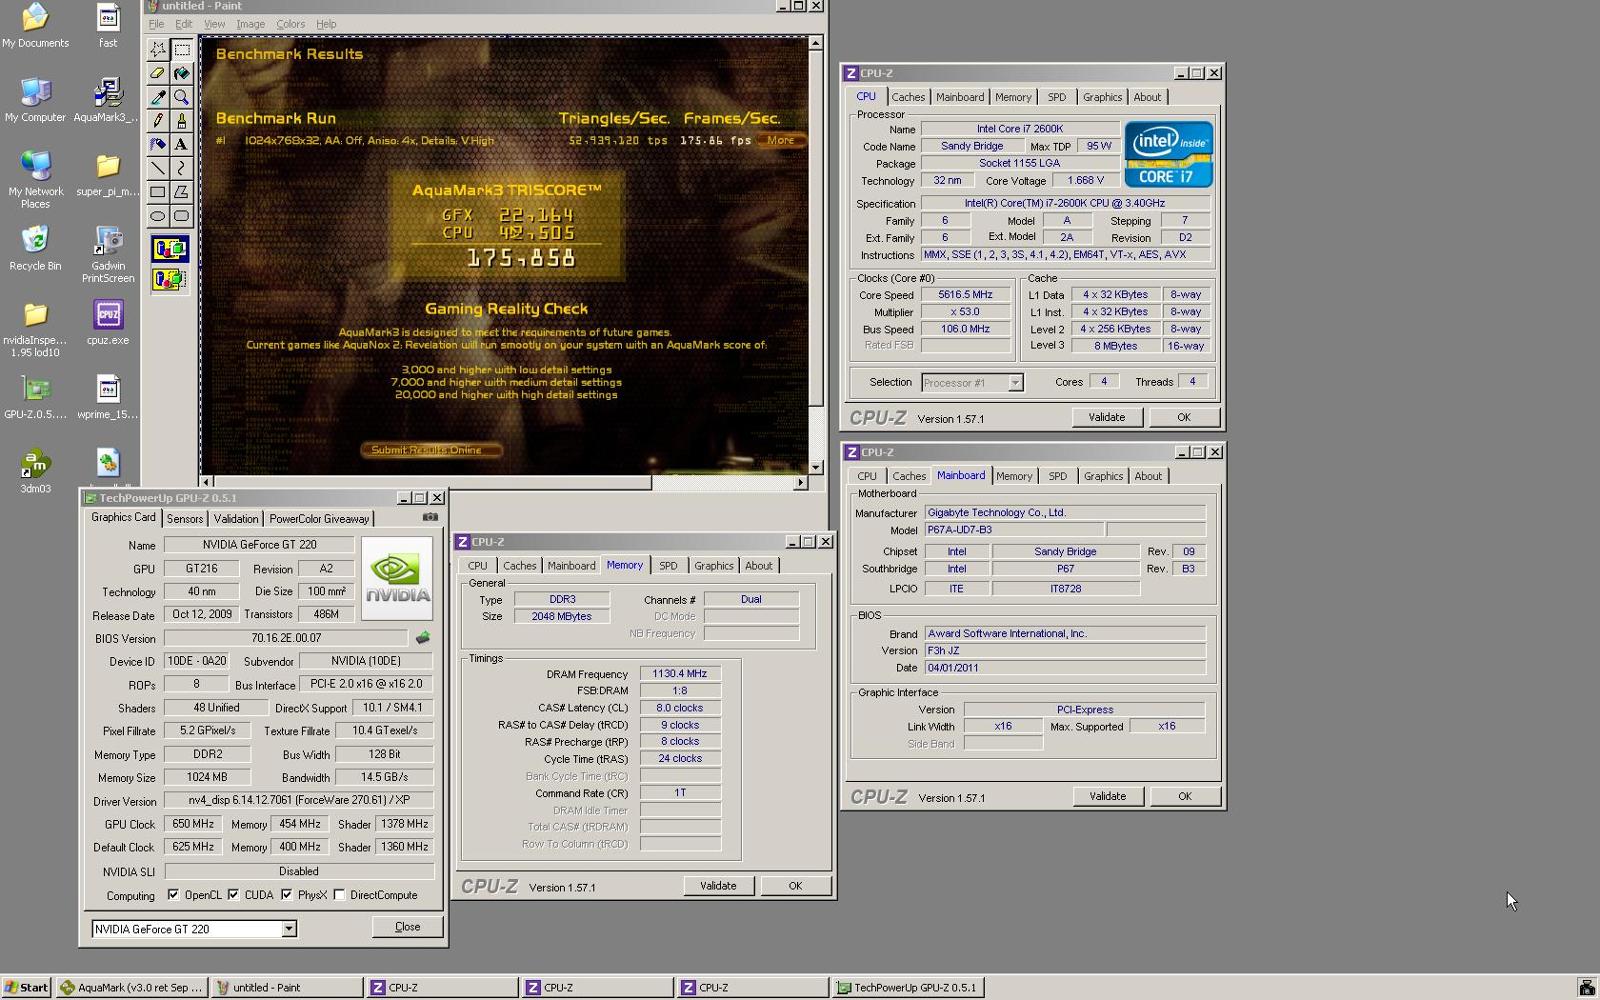Select the cpuz.exe desktop icon
Image resolution: width=1600 pixels, height=1000 pixels.
(x=108, y=323)
